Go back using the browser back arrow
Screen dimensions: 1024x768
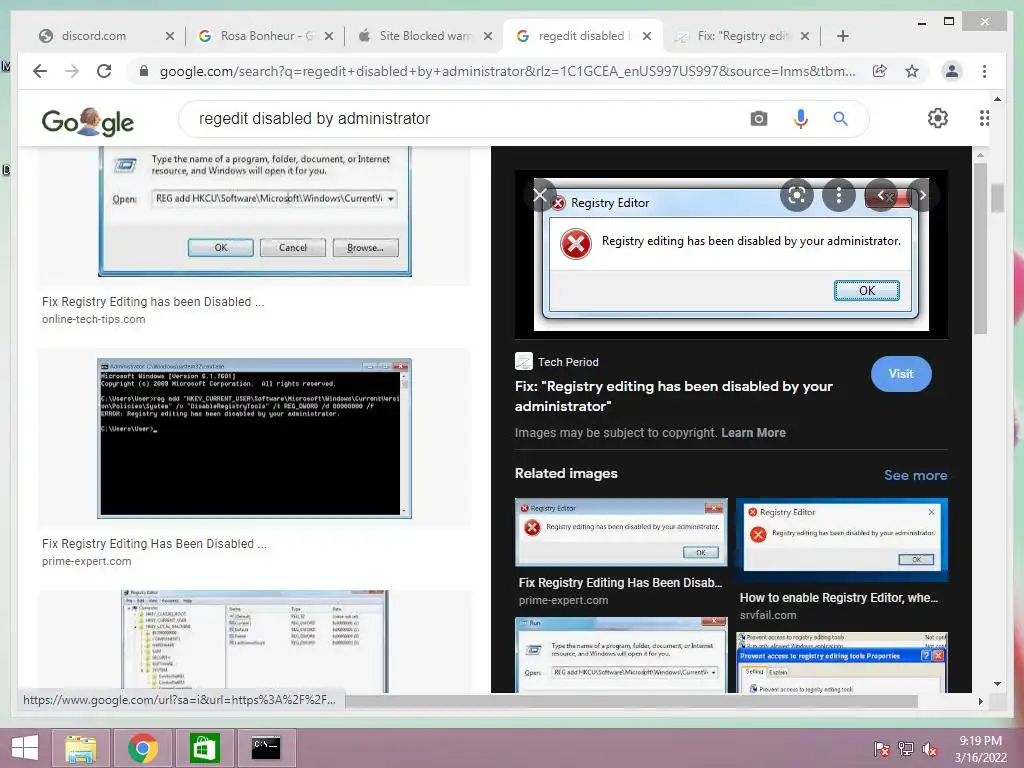(x=40, y=71)
